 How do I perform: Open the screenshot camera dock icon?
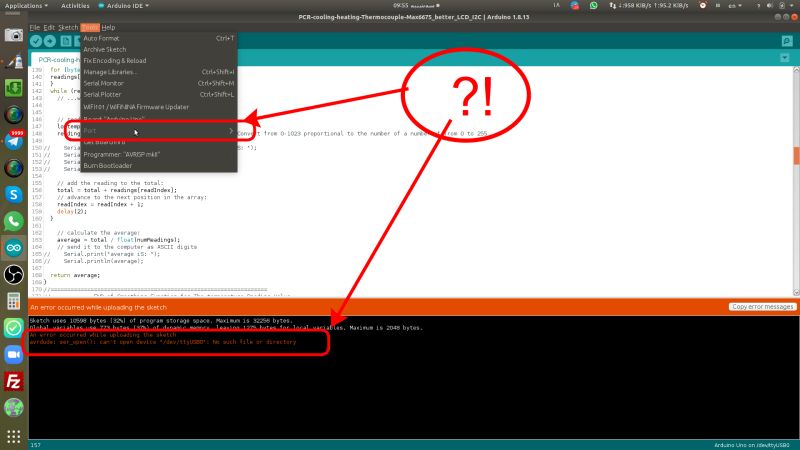click(x=14, y=35)
